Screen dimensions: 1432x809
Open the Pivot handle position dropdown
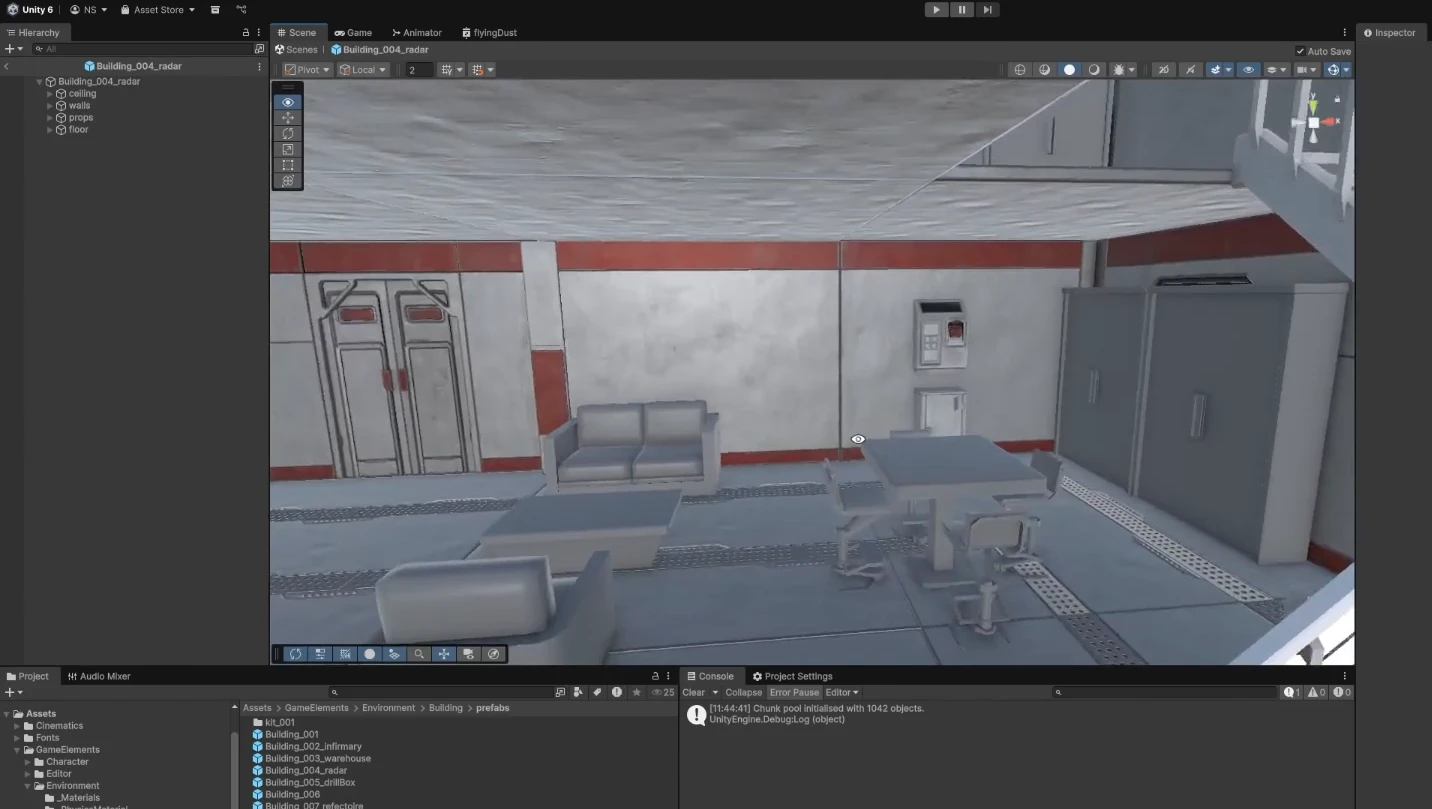click(307, 70)
